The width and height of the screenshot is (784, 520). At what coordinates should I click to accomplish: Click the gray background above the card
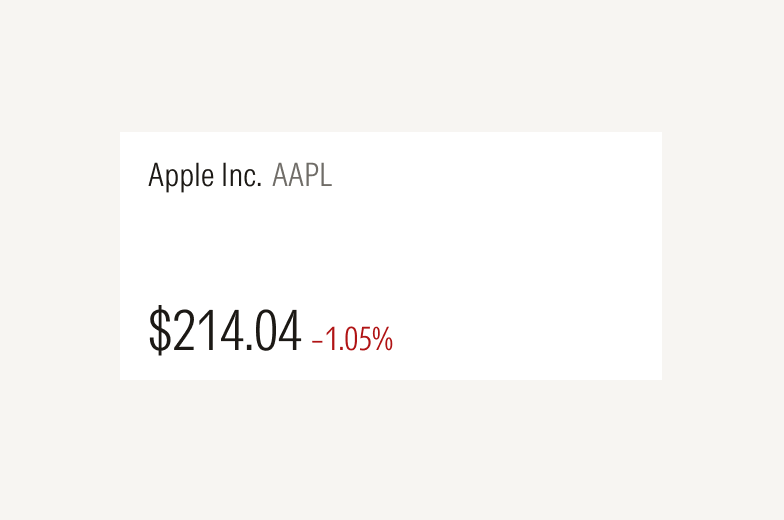(390, 65)
